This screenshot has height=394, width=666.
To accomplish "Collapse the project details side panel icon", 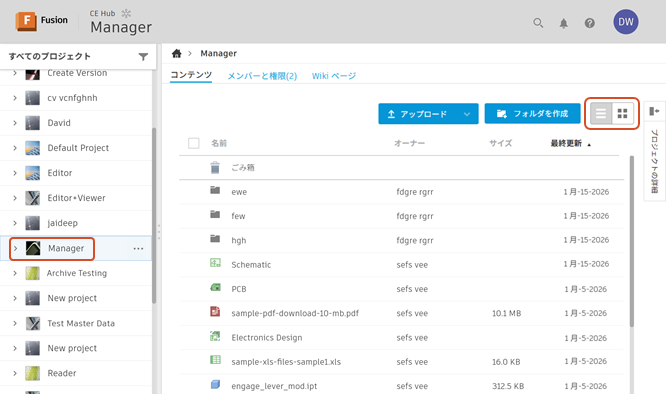I will pos(654,111).
